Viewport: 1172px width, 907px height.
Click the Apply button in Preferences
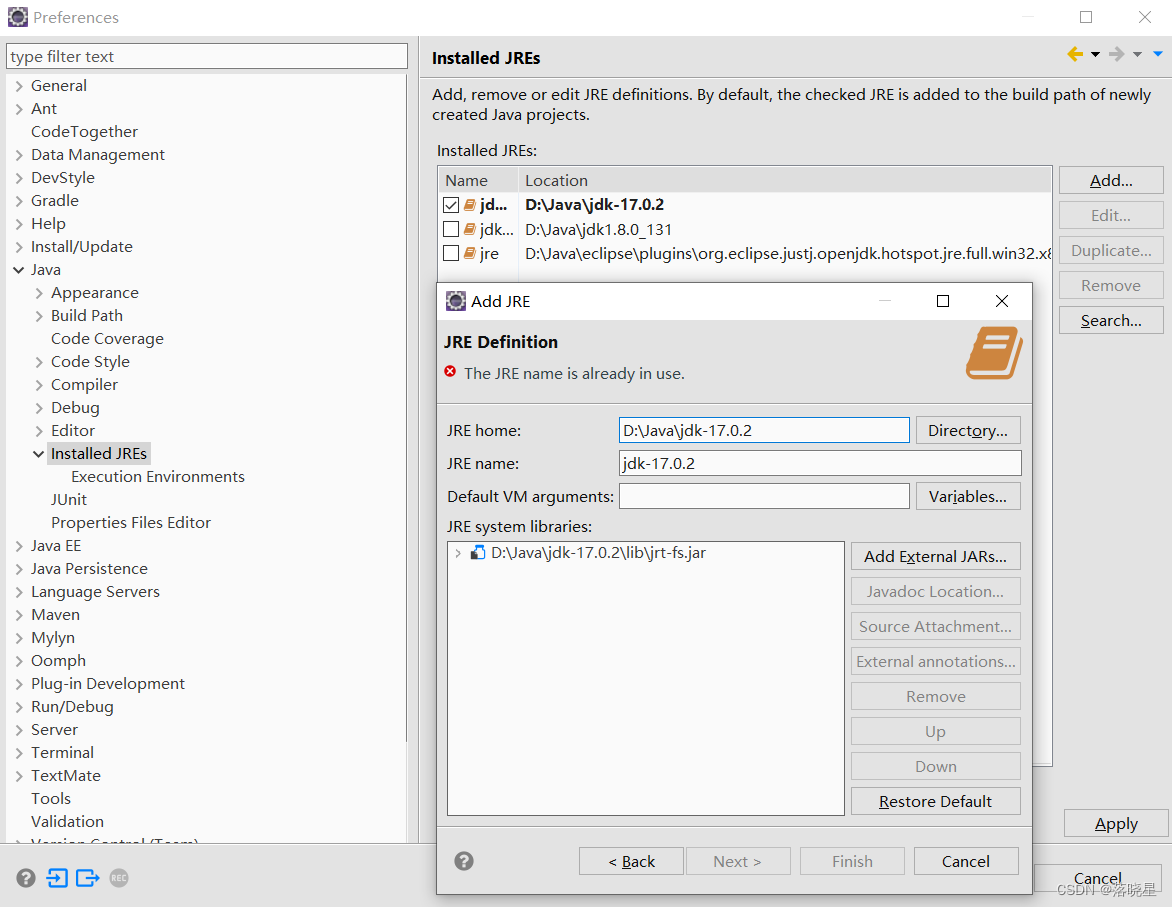point(1116,824)
